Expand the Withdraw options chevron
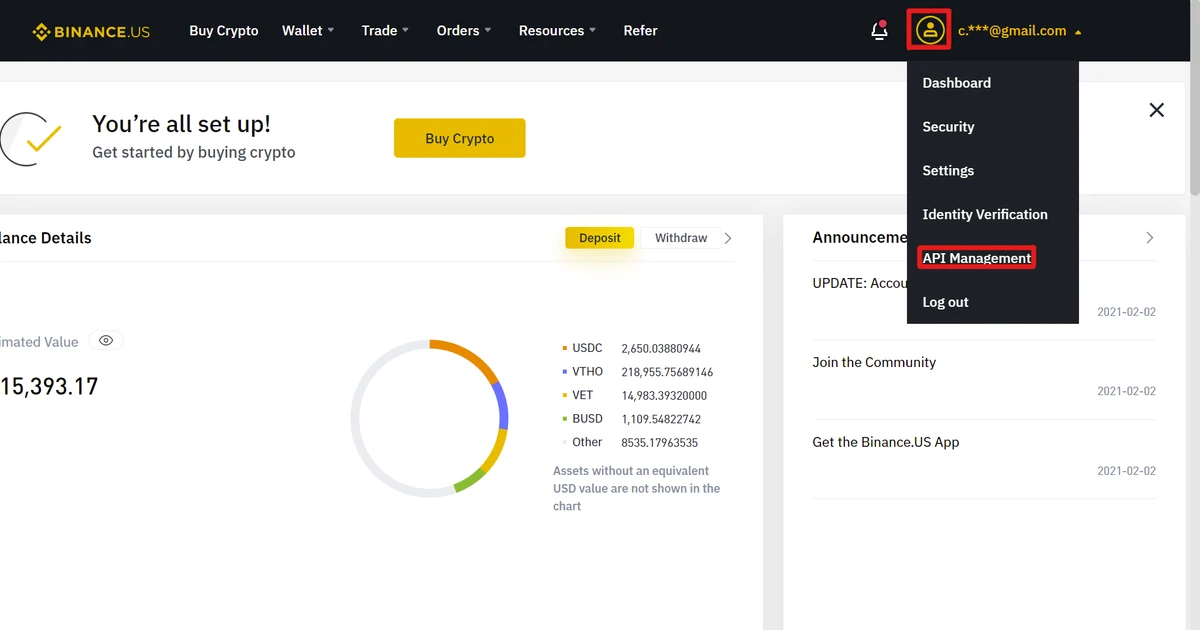The image size is (1200, 630). point(728,238)
